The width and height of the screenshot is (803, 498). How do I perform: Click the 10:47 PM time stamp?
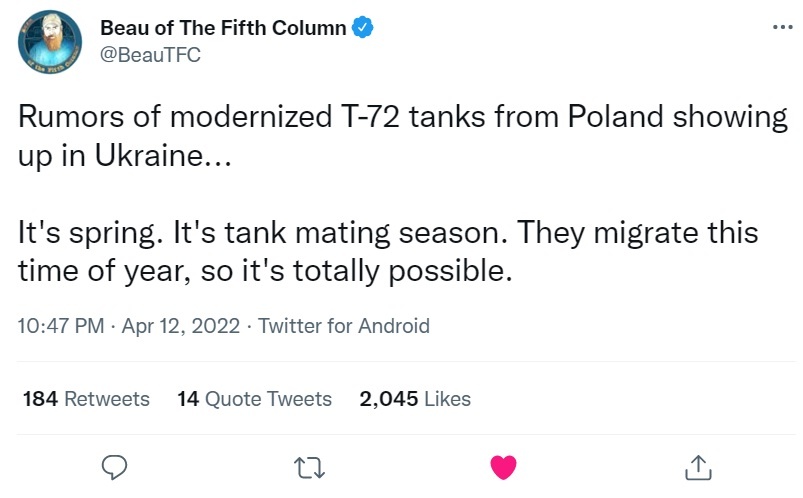[x=61, y=326]
